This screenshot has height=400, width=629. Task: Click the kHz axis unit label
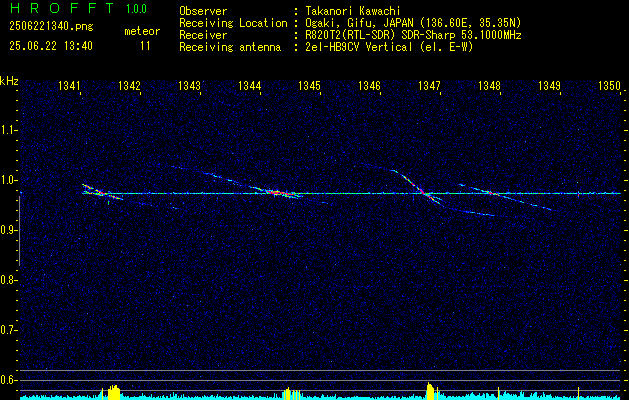click(x=9, y=81)
